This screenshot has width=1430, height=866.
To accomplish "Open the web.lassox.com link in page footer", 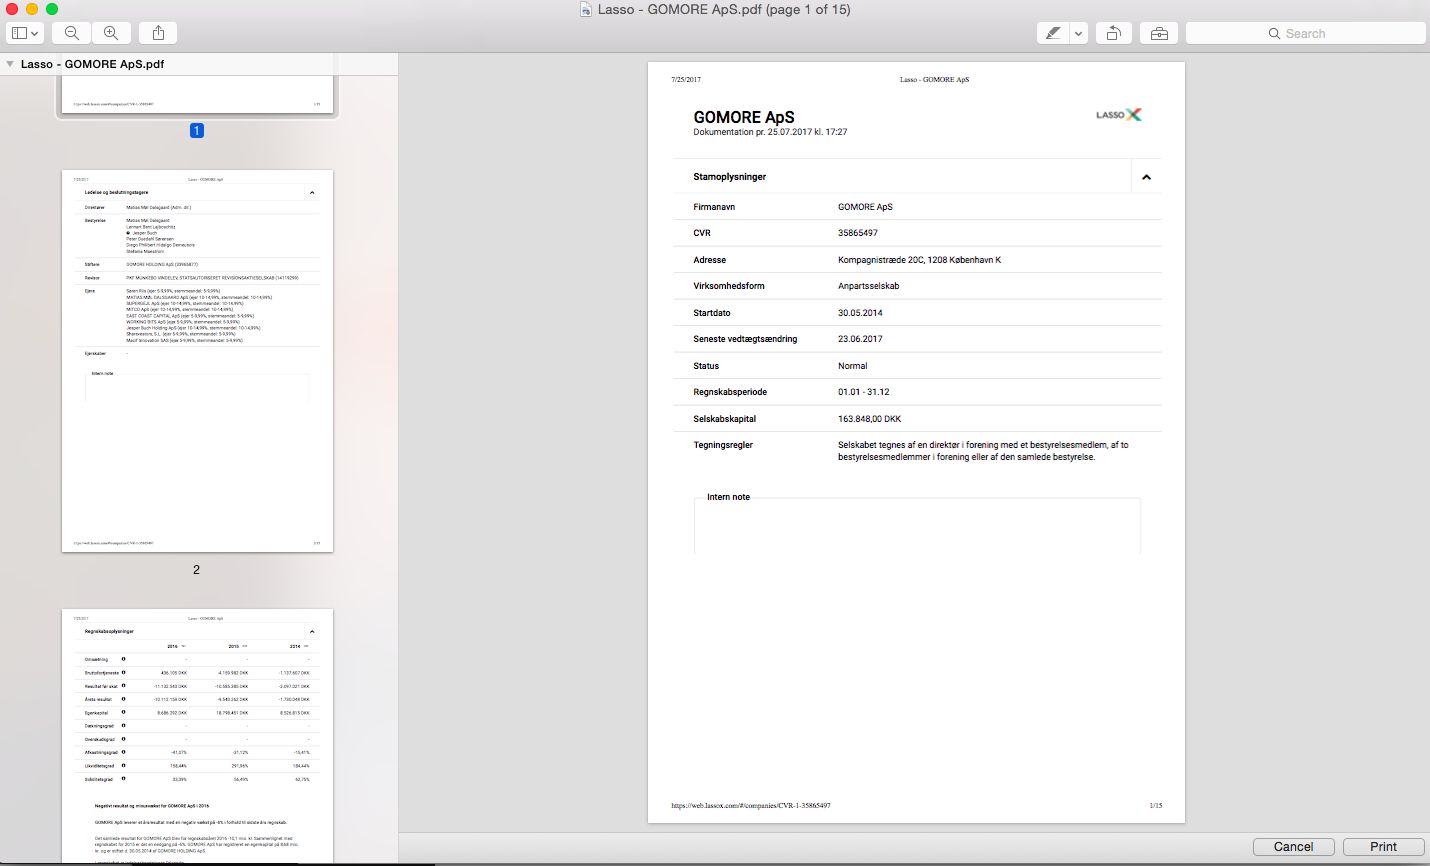I will 750,805.
